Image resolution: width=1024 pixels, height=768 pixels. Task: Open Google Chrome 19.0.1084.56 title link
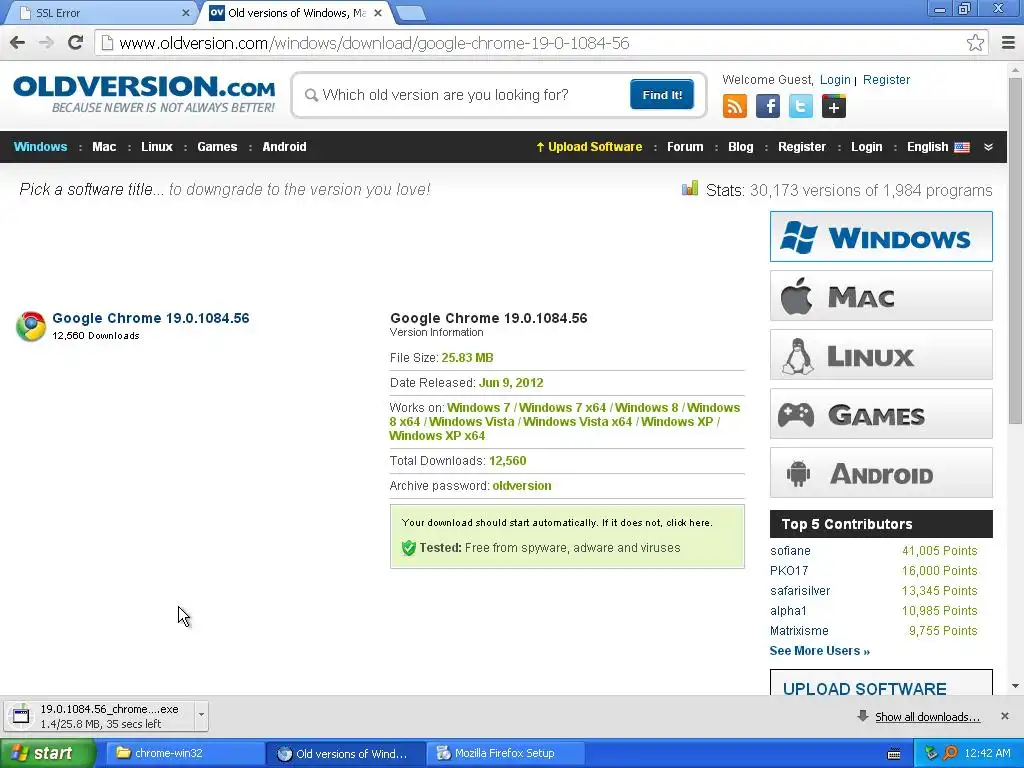pyautogui.click(x=151, y=318)
